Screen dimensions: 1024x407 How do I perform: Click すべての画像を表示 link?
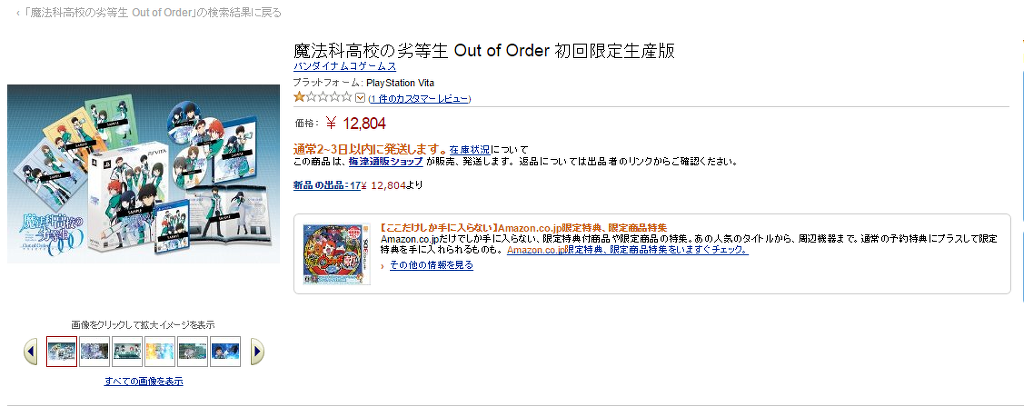tap(144, 381)
